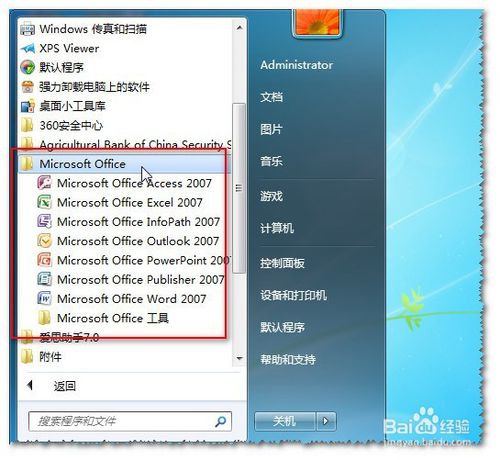Screen dimensions: 500x460
Task: Click the Windows 传真和扫描 icon
Action: pos(27,29)
